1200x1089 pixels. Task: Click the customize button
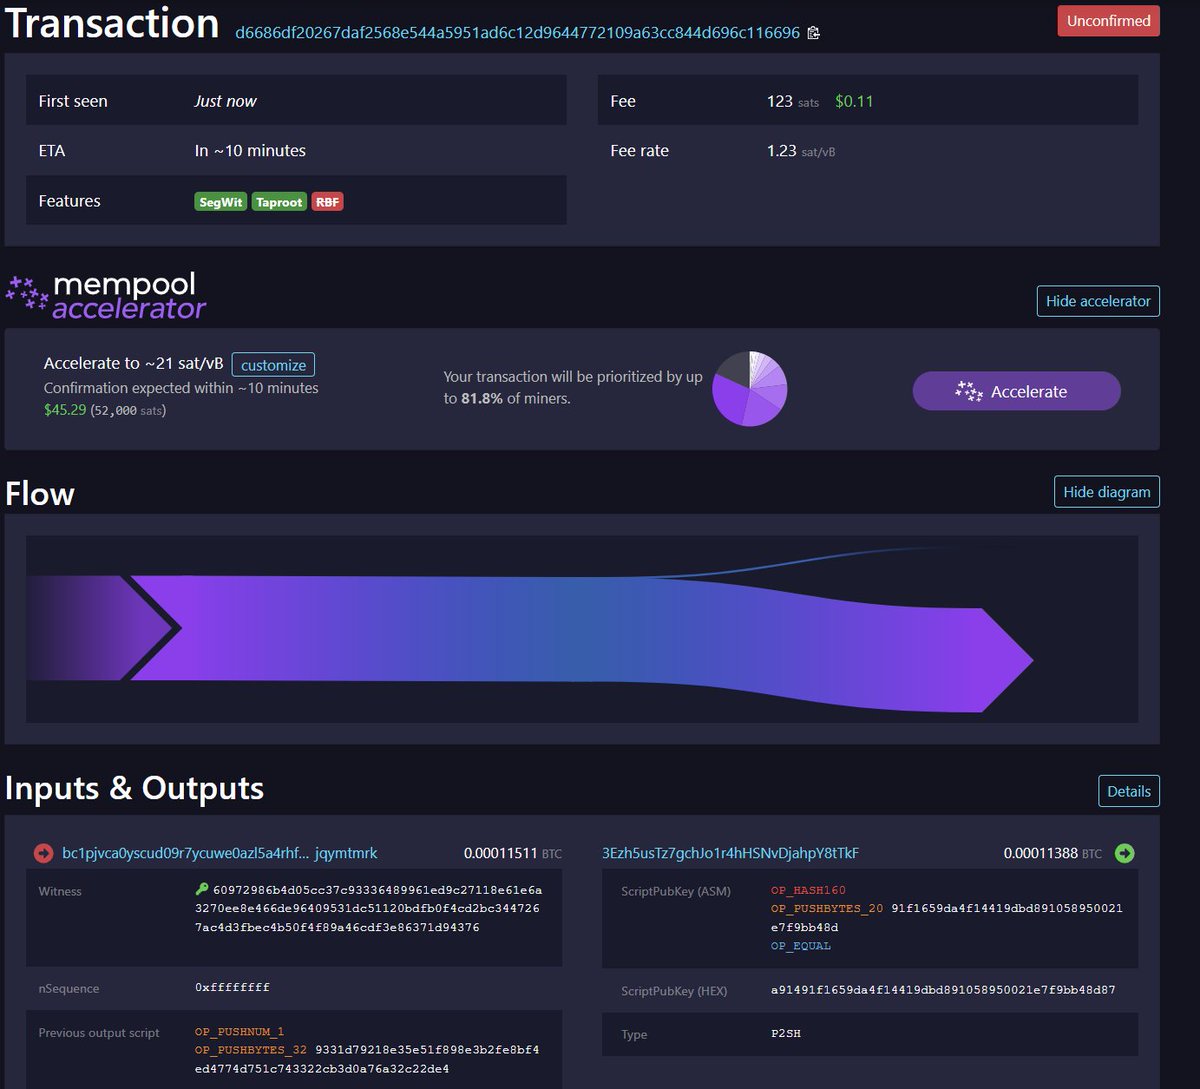pos(273,365)
